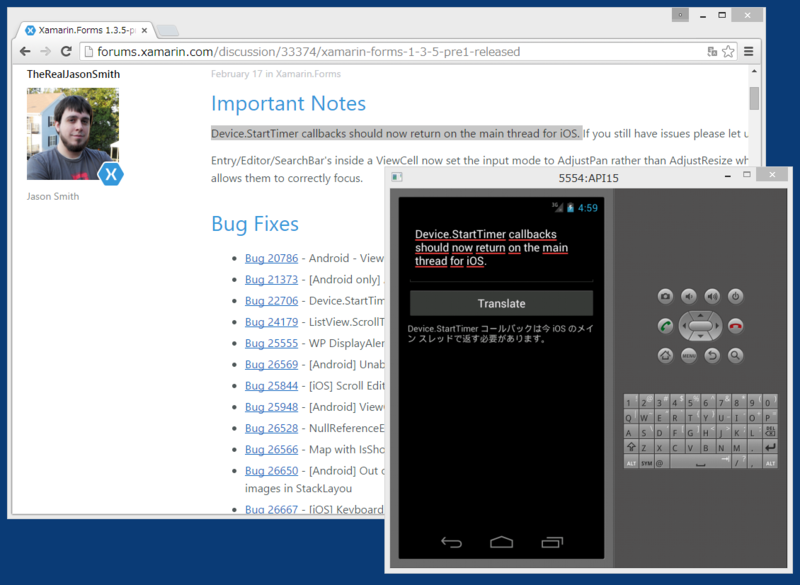
Task: Click the 5554:API15 window title bar icon
Action: pos(397,177)
